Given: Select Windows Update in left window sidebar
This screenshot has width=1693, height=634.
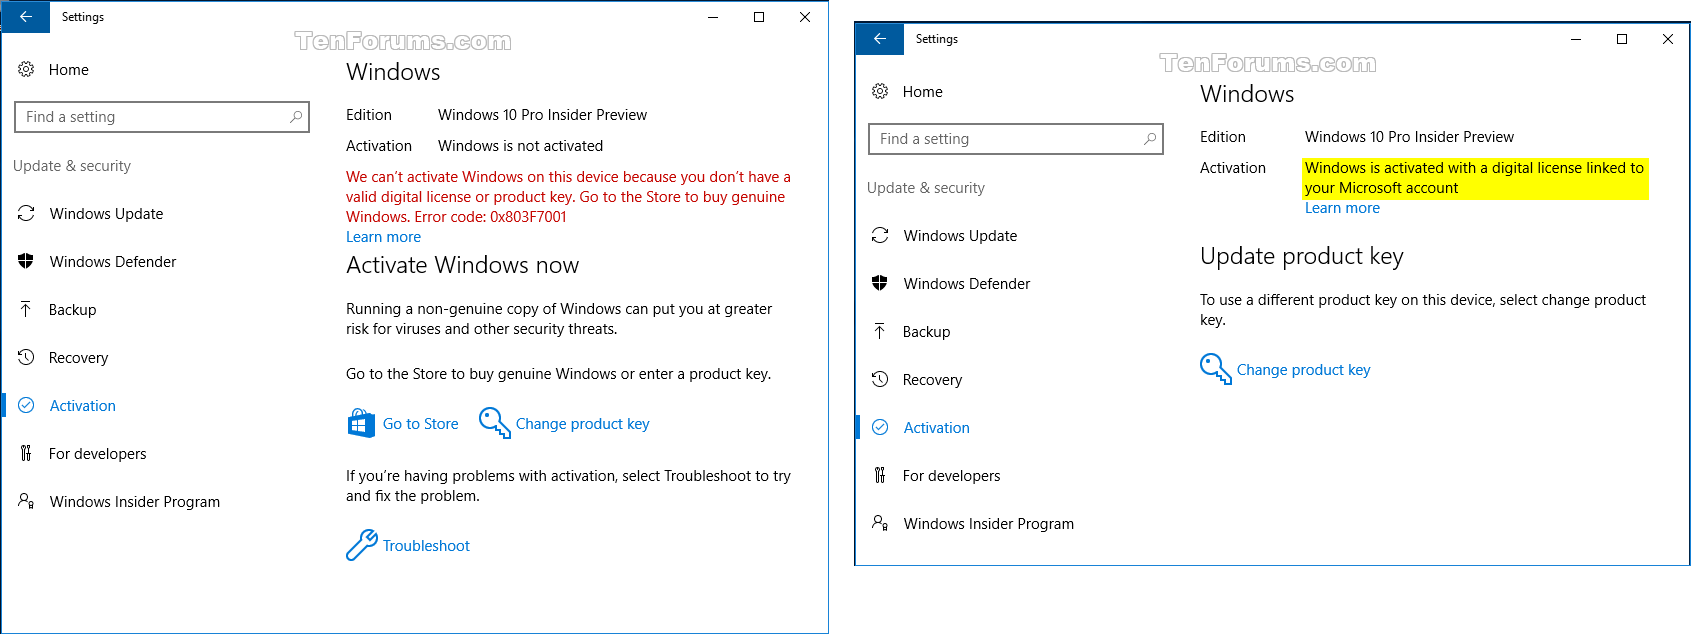Looking at the screenshot, I should tap(106, 214).
